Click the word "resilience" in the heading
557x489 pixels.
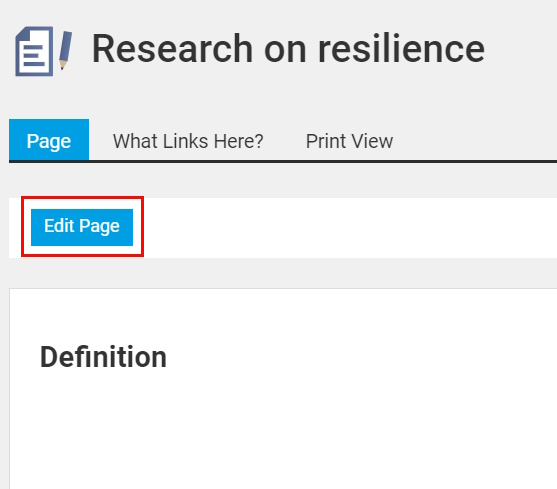click(401, 49)
